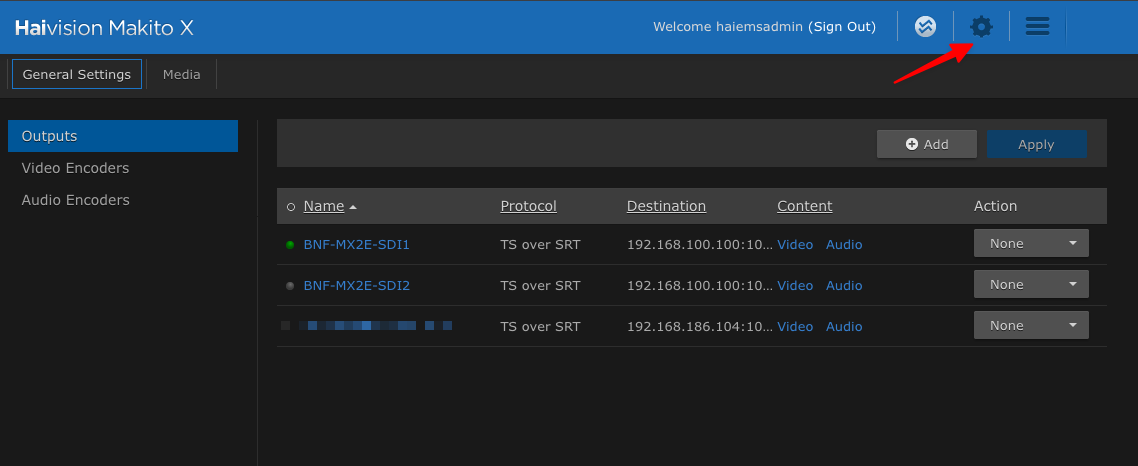Open the settings gear icon
Image resolution: width=1138 pixels, height=466 pixels.
(x=981, y=28)
